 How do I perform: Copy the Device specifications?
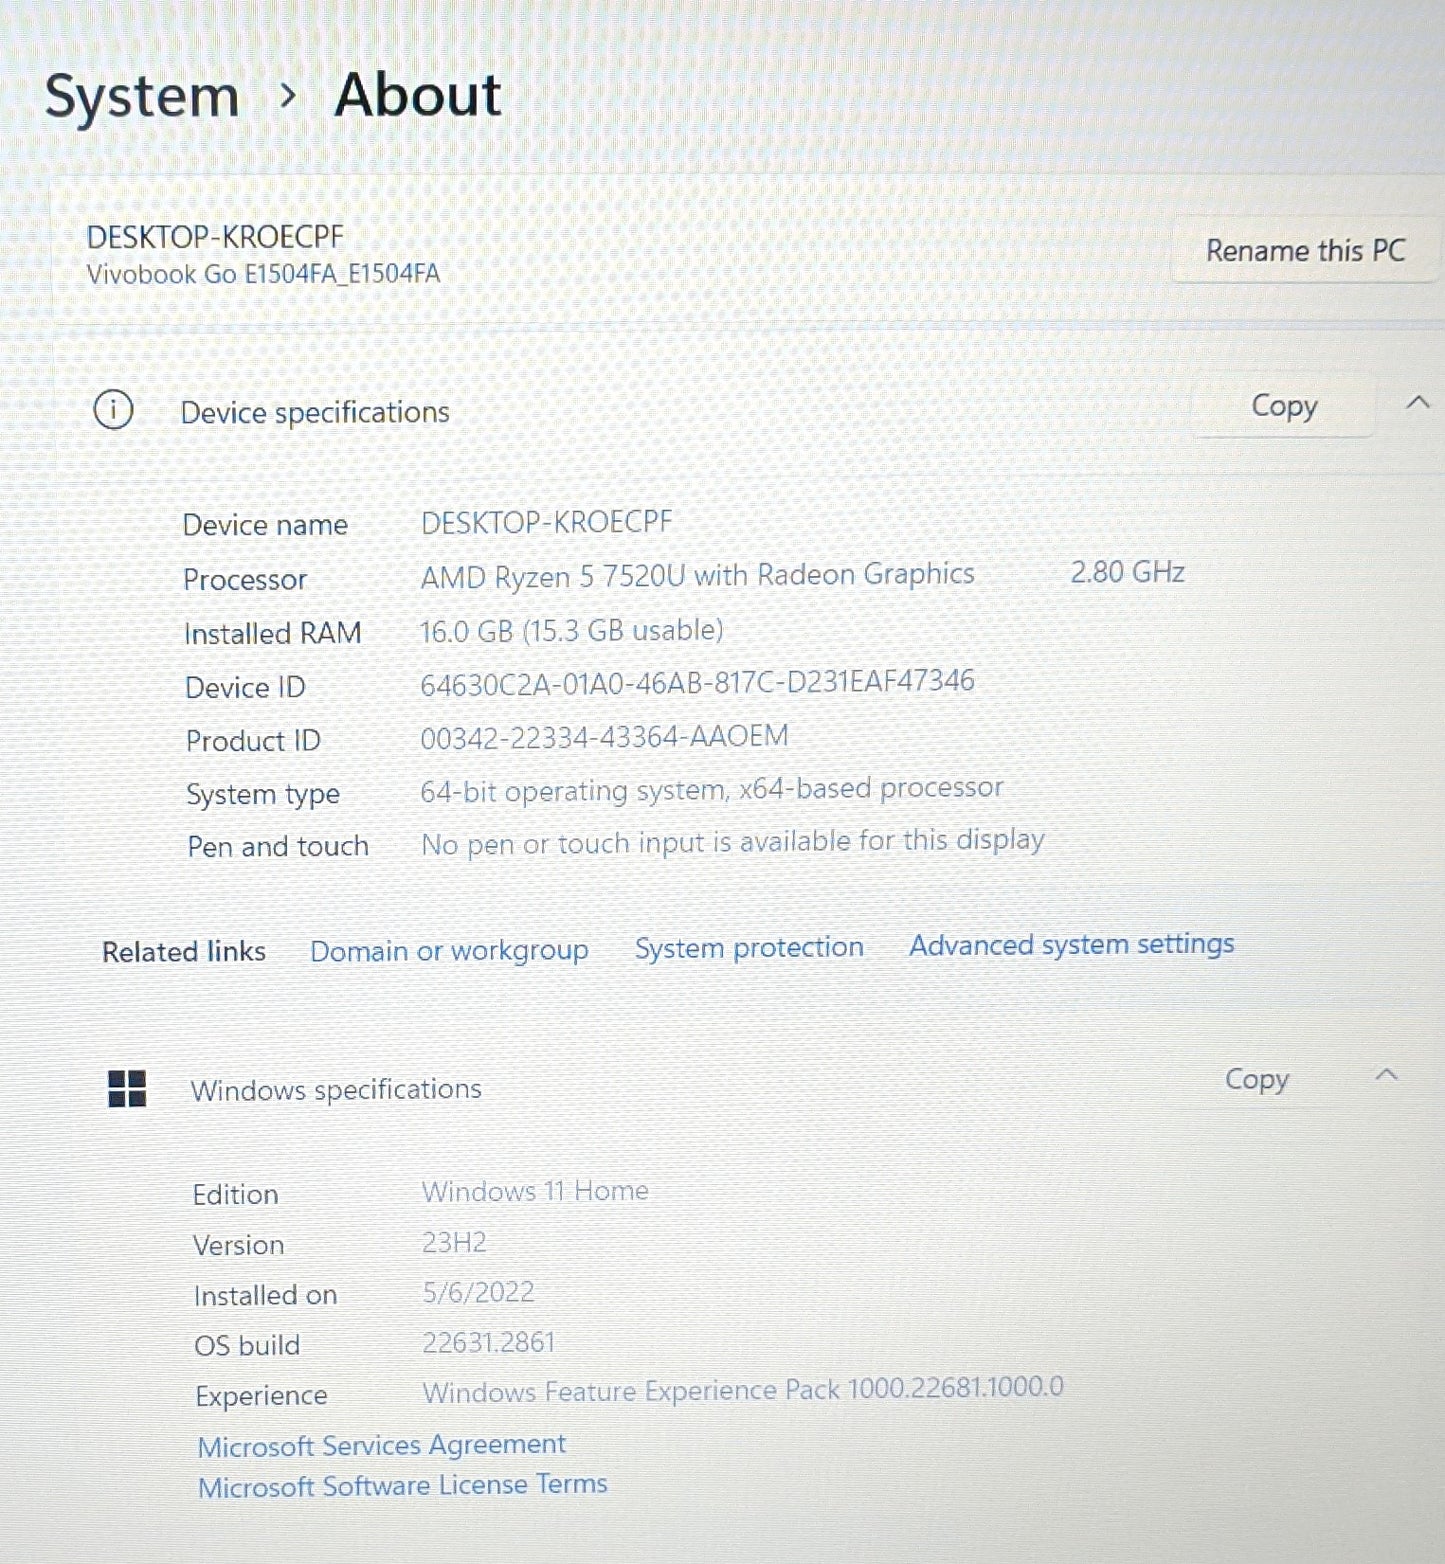click(x=1284, y=406)
